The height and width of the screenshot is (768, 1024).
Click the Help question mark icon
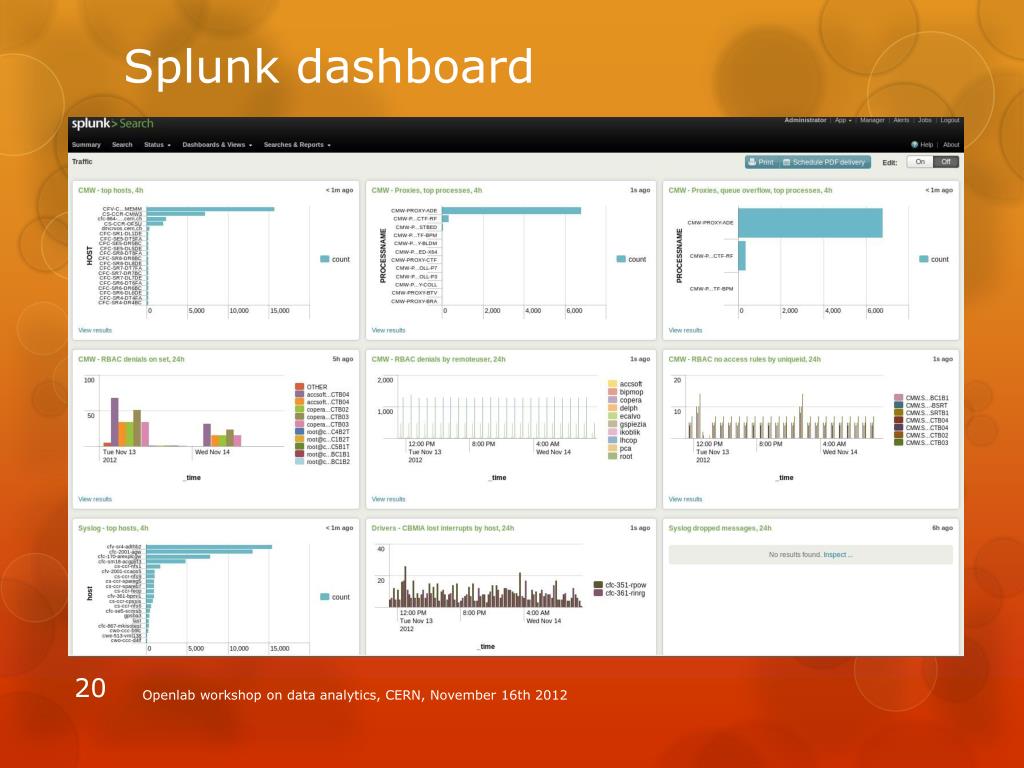[914, 144]
